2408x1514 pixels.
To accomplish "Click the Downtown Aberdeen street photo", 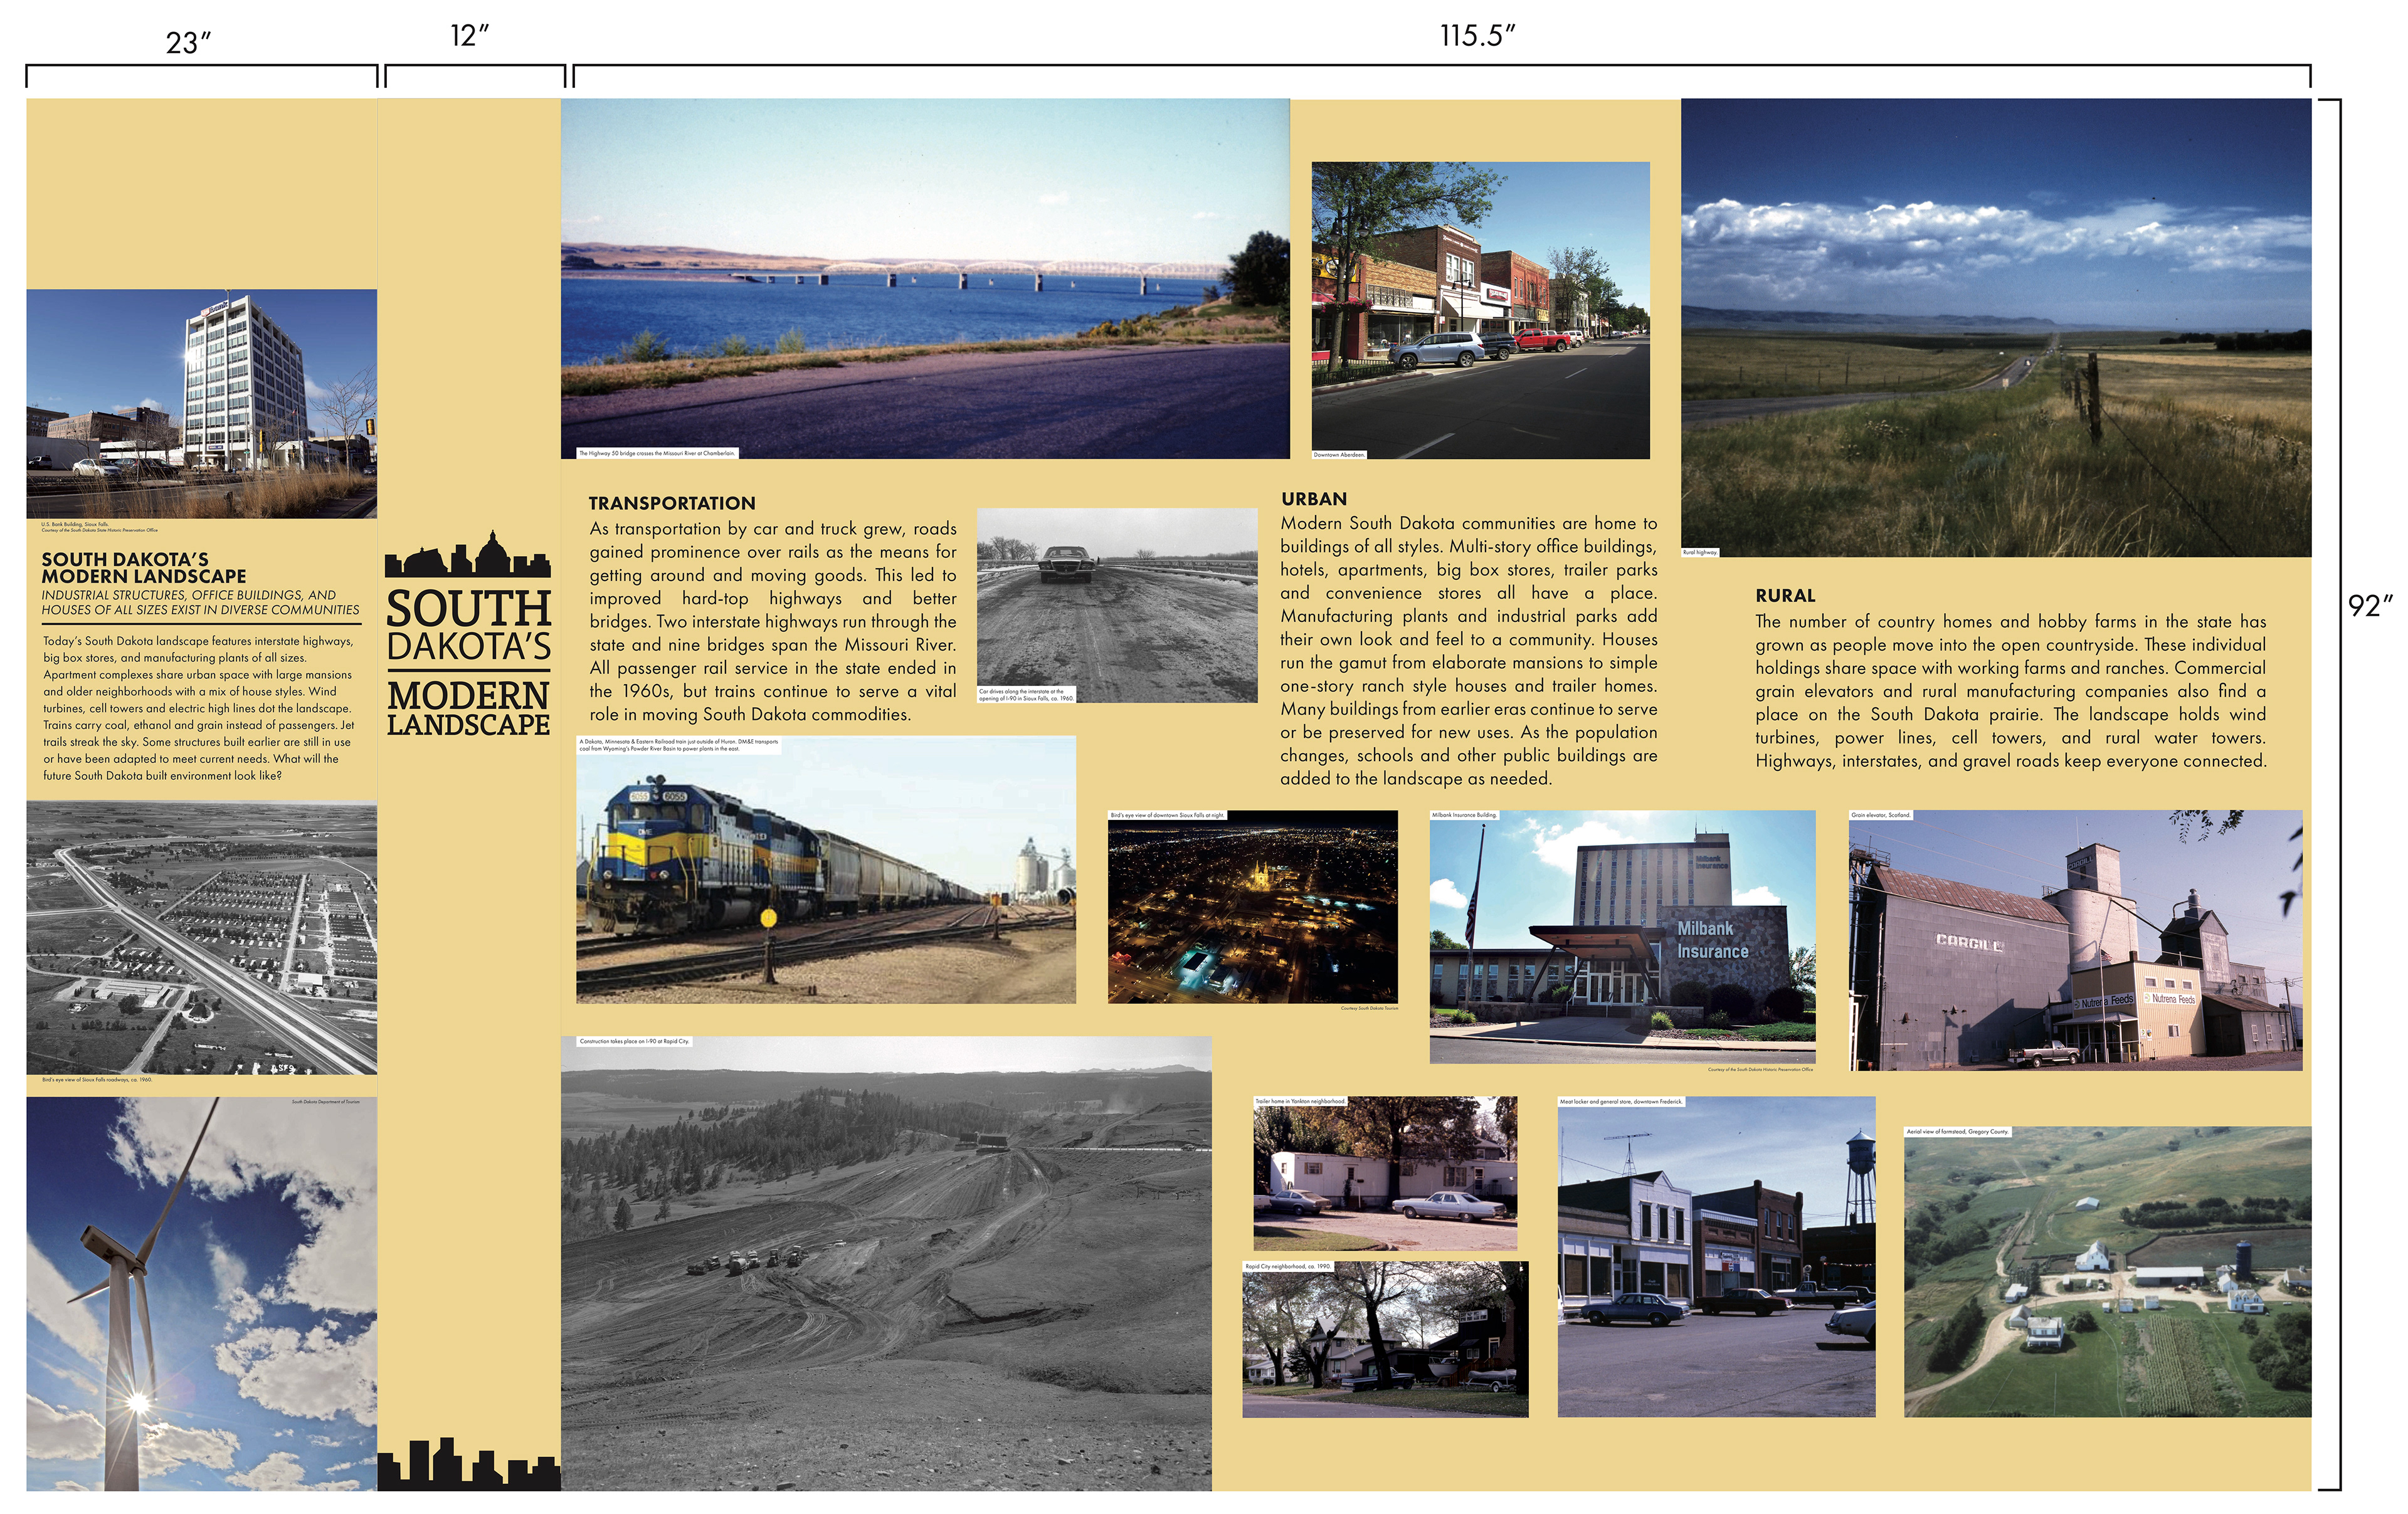I will [x=1480, y=310].
